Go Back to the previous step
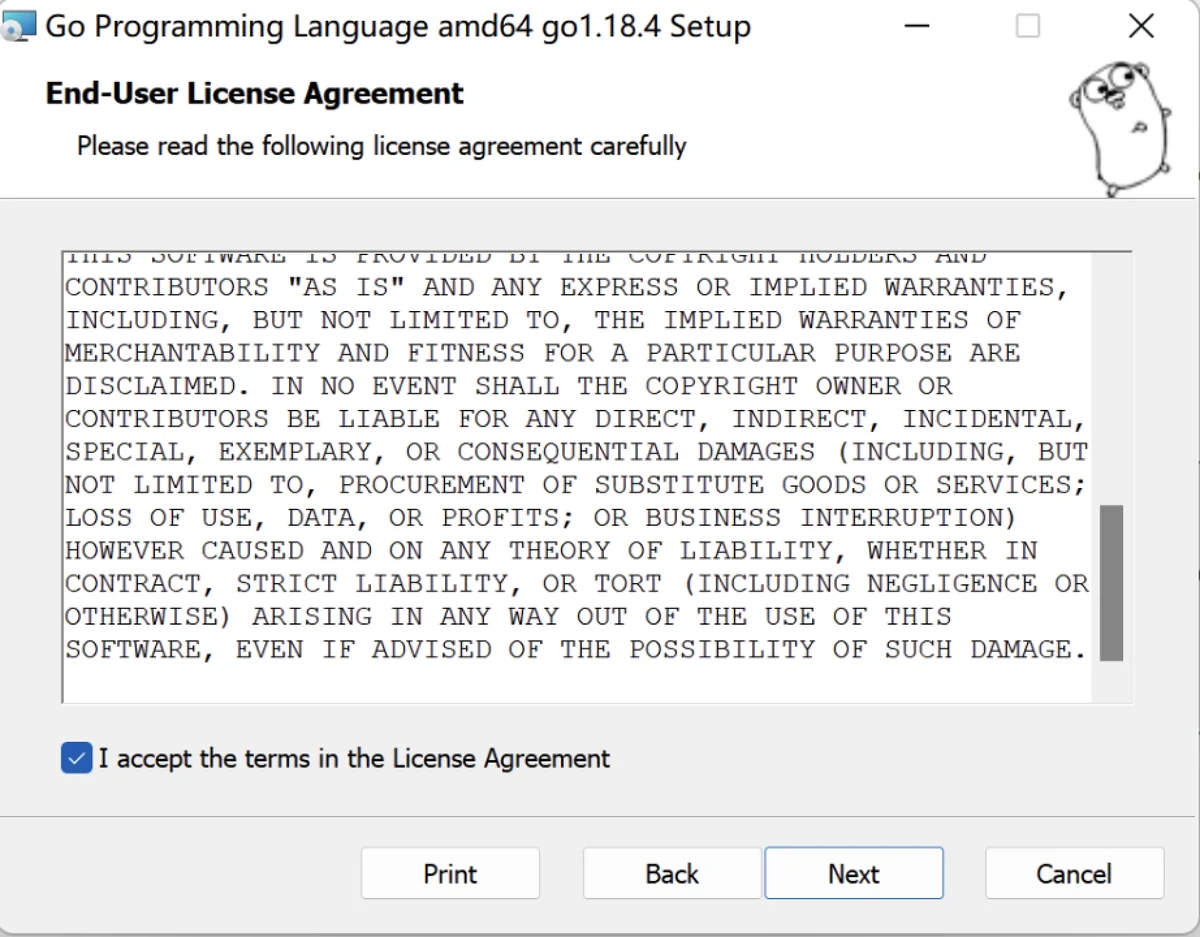 pyautogui.click(x=672, y=874)
